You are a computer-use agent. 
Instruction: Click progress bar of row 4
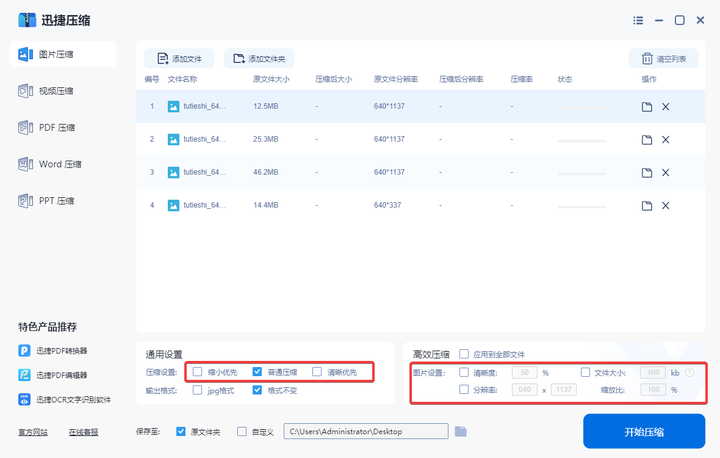(x=582, y=207)
